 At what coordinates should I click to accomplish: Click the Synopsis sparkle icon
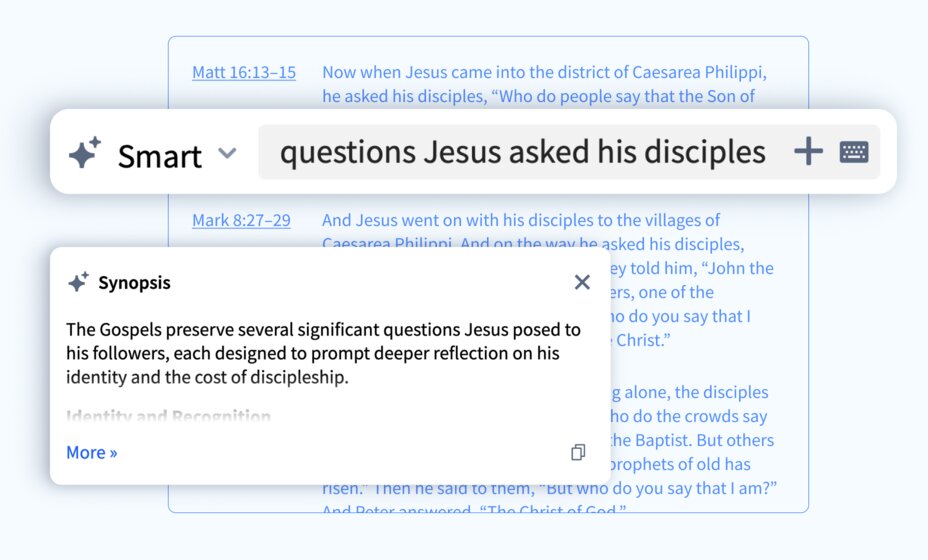click(78, 283)
